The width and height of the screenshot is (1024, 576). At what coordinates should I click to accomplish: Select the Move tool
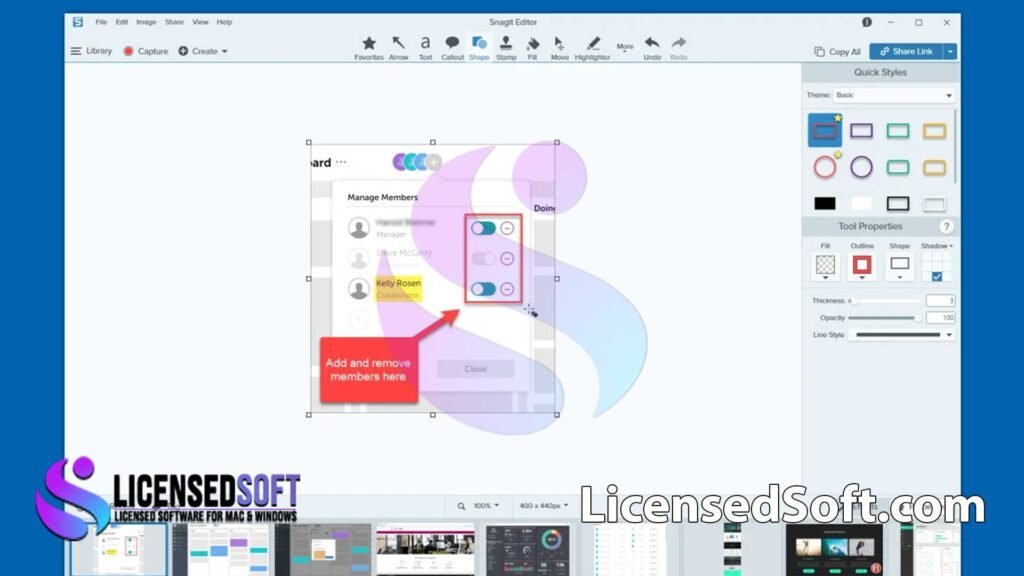[559, 48]
